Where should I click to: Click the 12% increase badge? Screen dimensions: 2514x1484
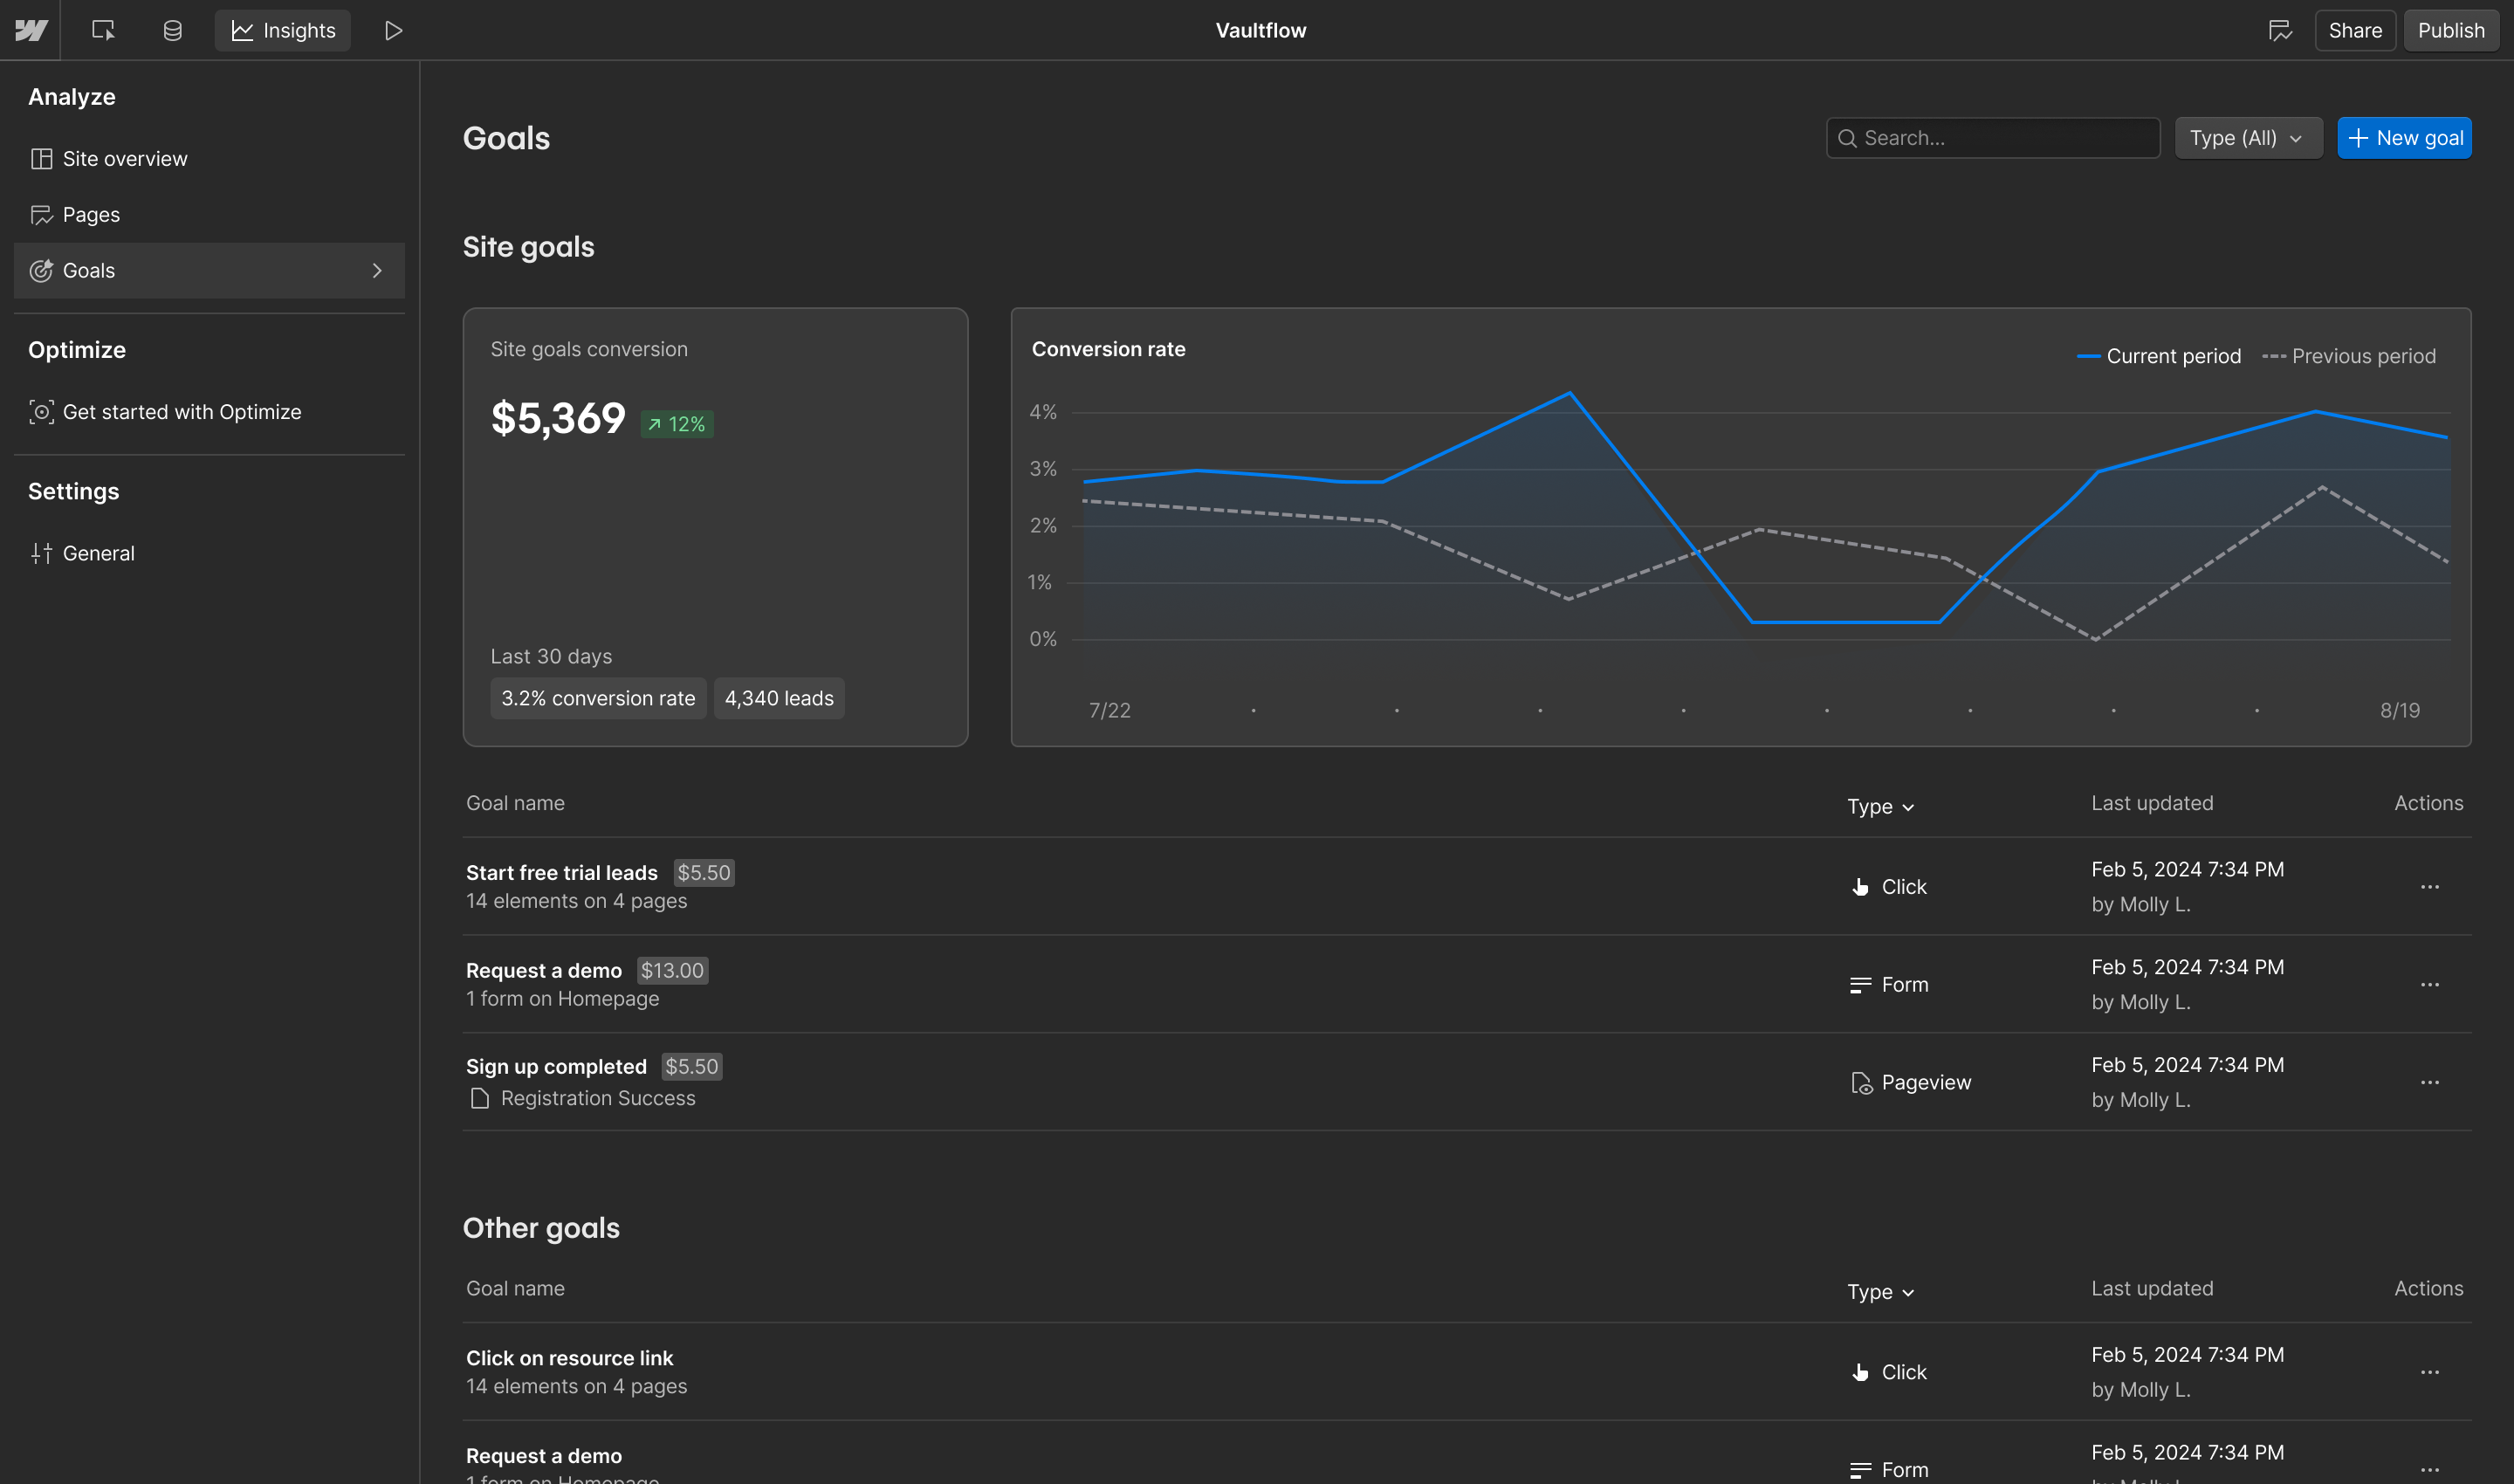[677, 424]
